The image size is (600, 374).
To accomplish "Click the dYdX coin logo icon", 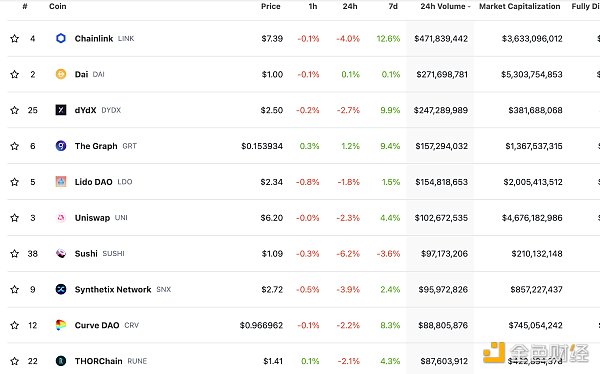I will [x=61, y=110].
